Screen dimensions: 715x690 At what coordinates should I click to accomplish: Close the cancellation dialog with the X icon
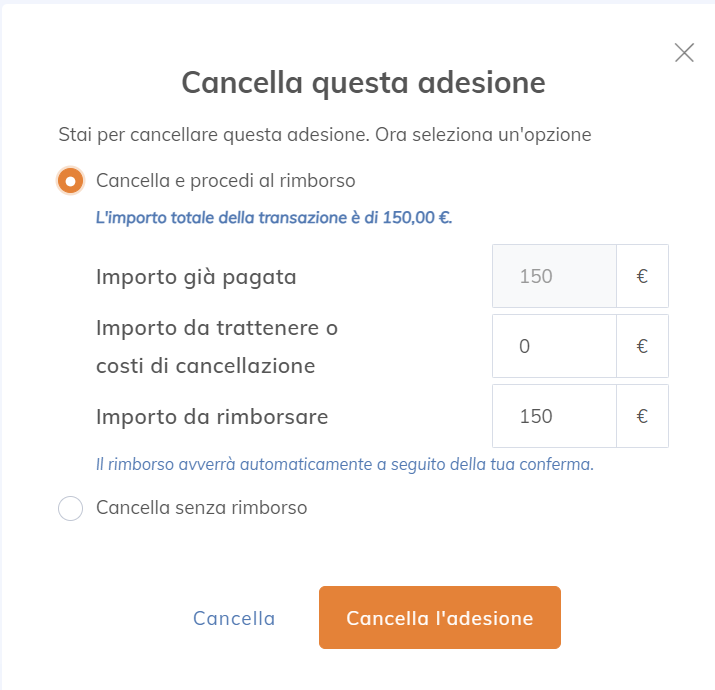pos(684,53)
